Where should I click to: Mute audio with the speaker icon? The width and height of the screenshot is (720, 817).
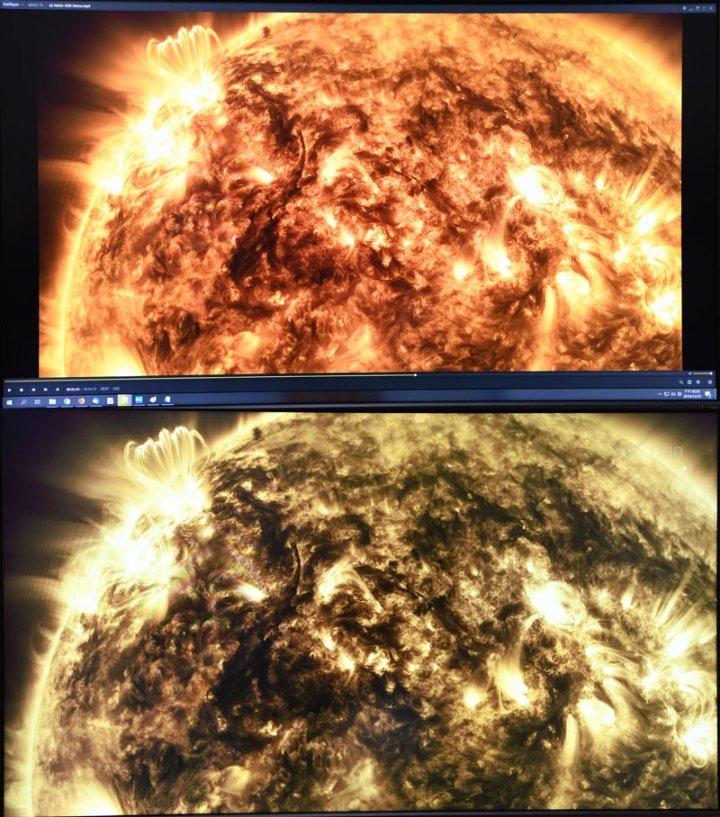(690, 374)
